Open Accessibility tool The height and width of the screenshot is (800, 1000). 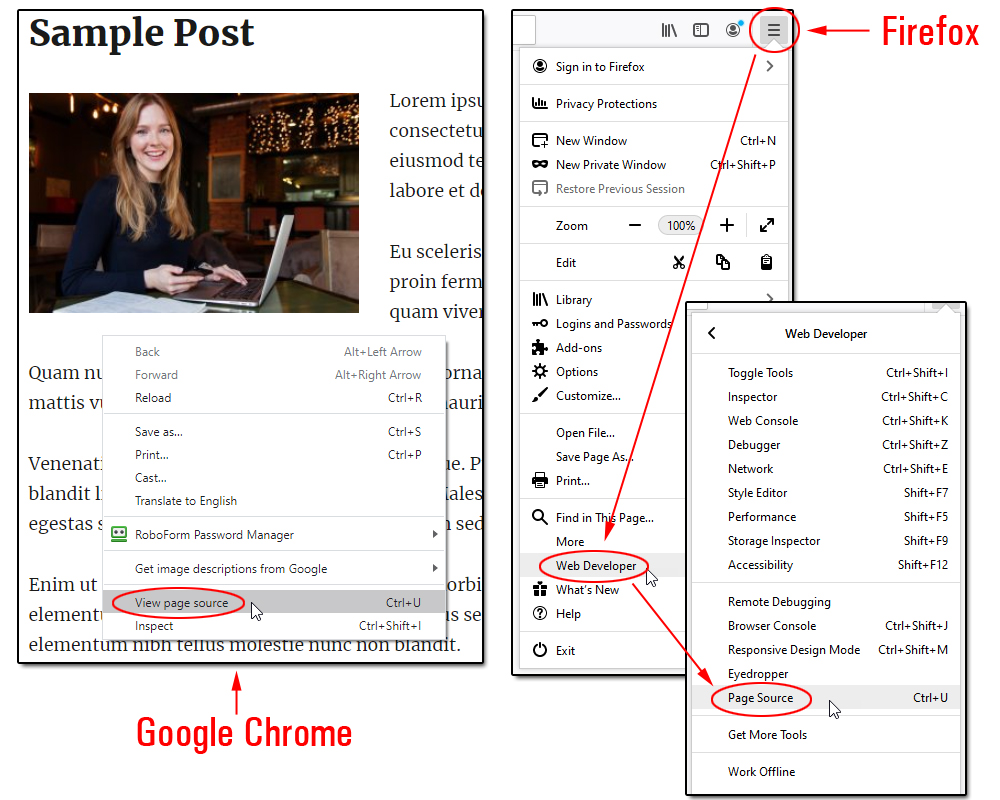point(826,565)
